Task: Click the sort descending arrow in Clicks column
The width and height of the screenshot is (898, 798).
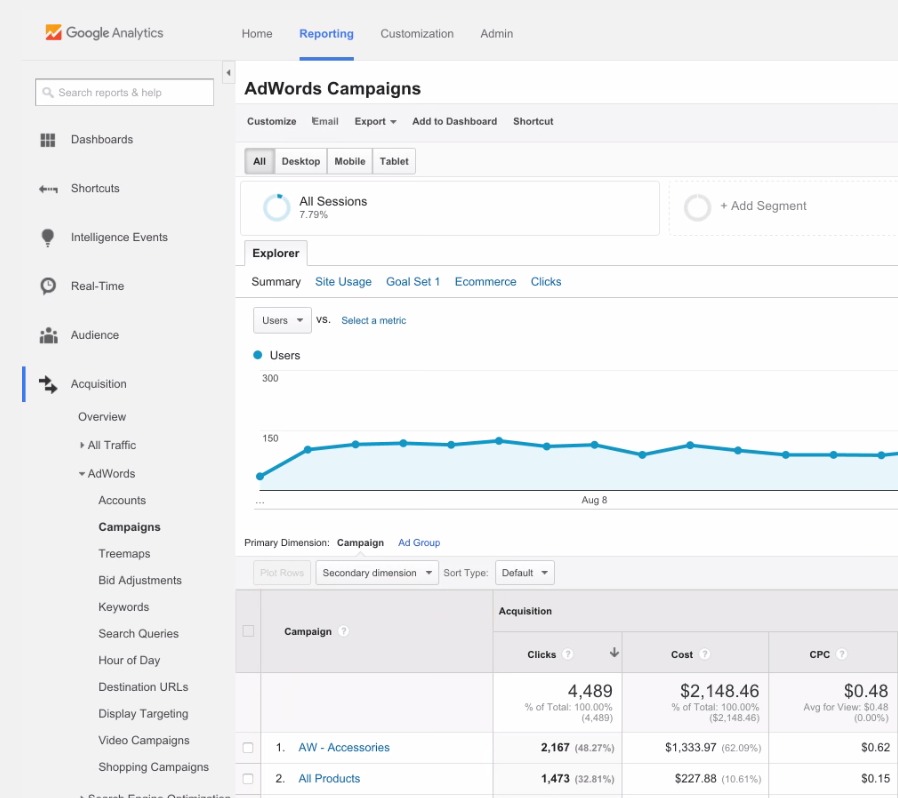Action: click(x=614, y=652)
